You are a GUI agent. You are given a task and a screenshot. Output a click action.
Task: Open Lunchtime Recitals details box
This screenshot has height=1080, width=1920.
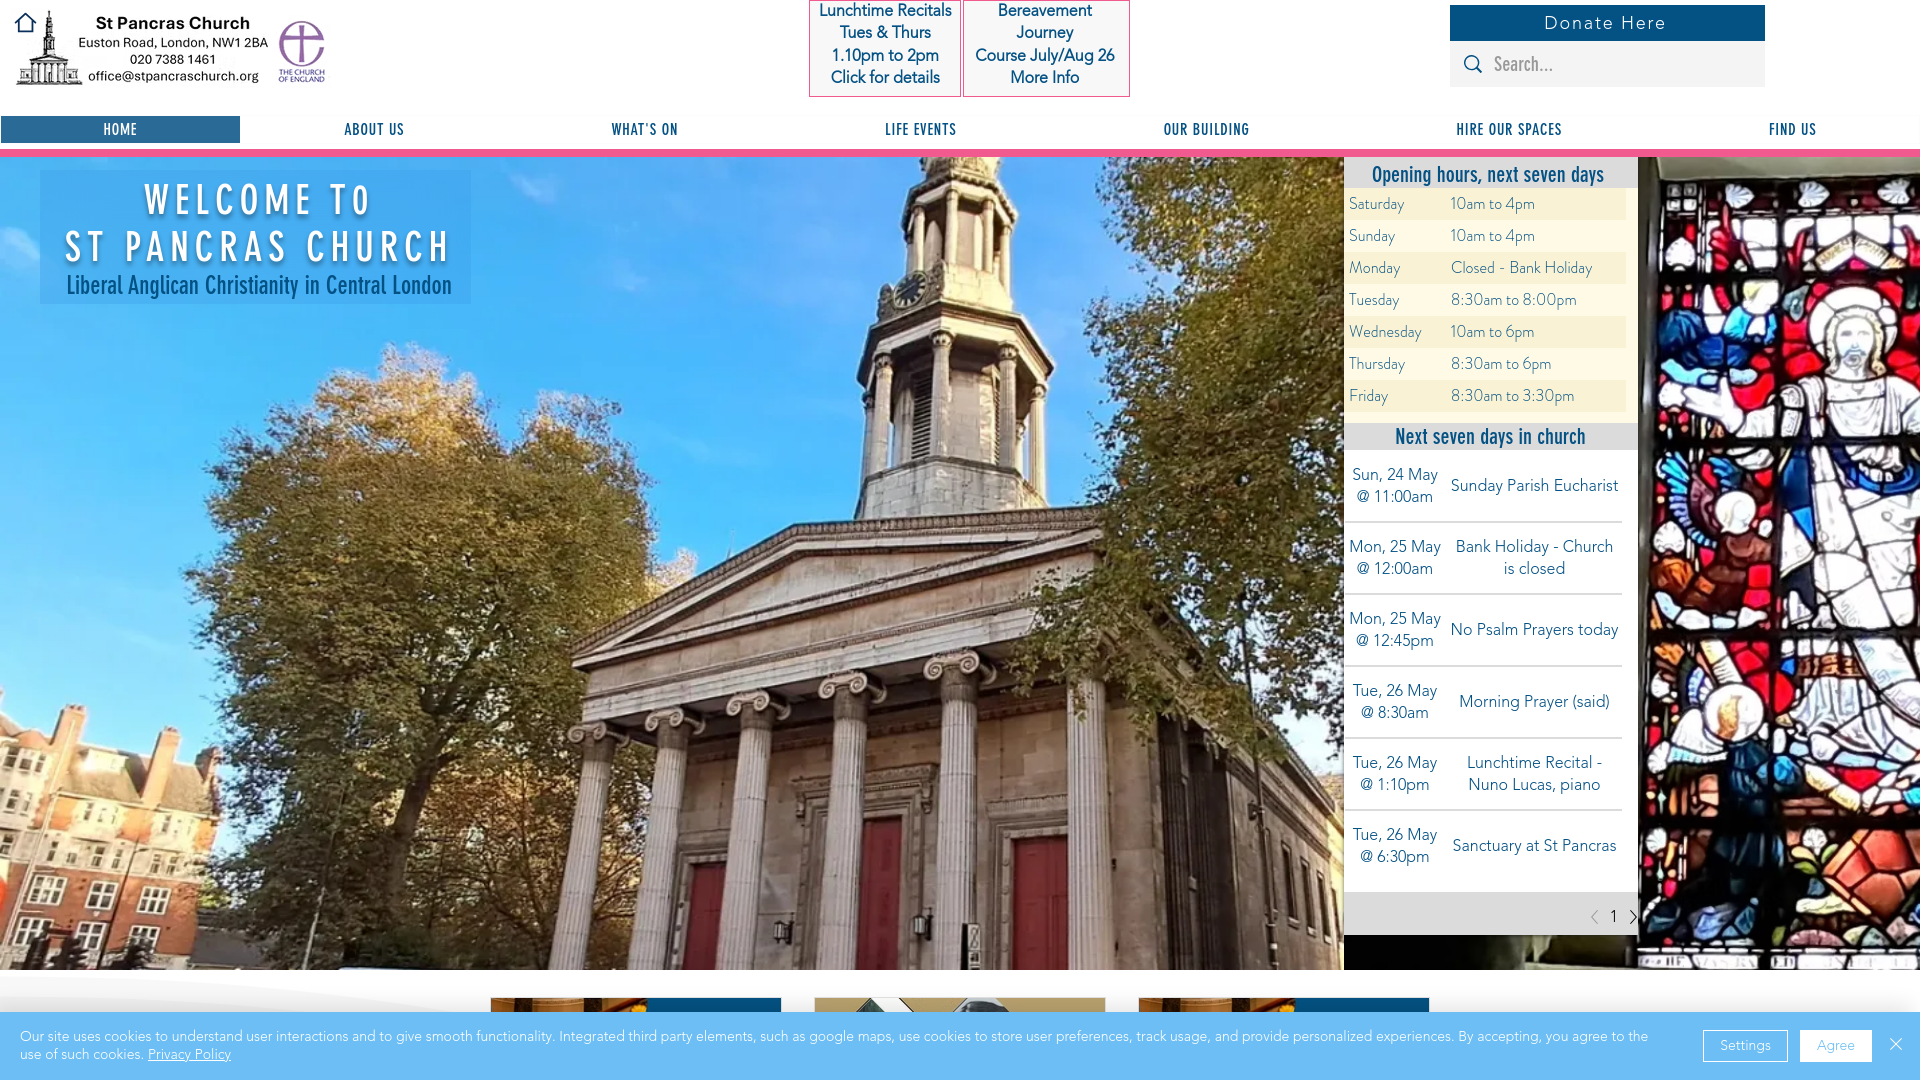(x=885, y=48)
